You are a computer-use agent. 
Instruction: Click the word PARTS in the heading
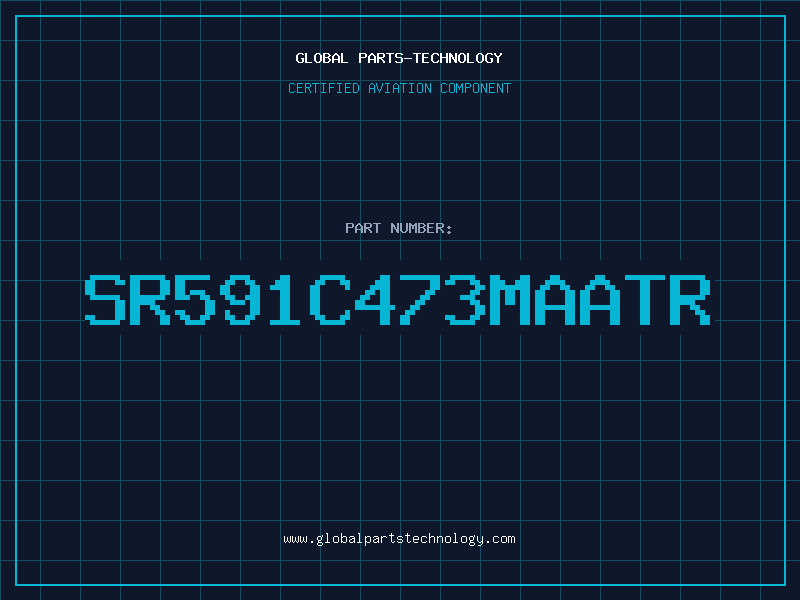tap(381, 58)
